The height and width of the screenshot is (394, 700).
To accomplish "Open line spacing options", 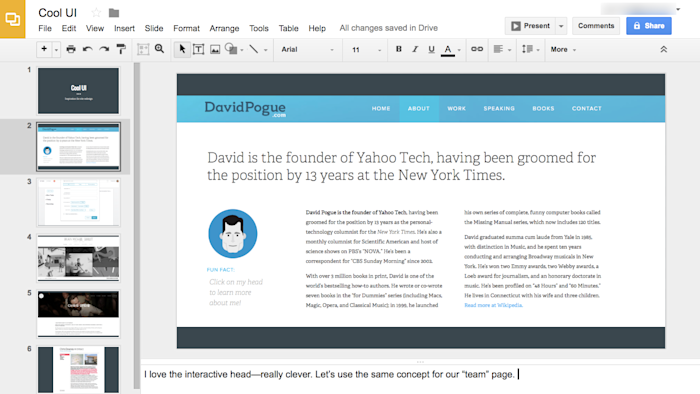I will coord(527,49).
